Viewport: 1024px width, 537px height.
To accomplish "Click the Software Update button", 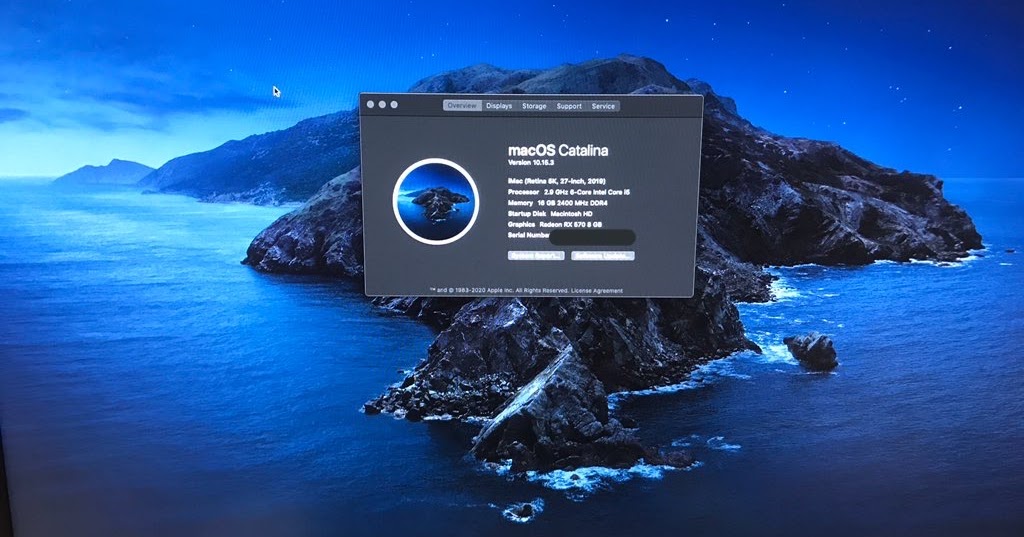I will tap(603, 255).
